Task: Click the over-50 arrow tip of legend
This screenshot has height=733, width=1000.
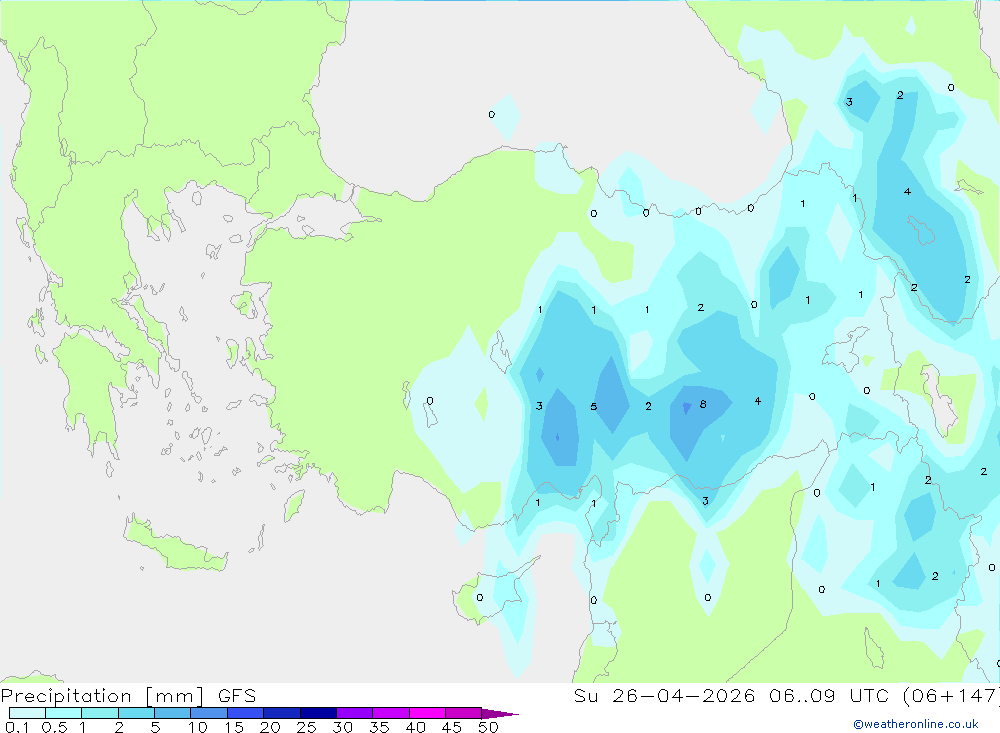Action: [500, 713]
